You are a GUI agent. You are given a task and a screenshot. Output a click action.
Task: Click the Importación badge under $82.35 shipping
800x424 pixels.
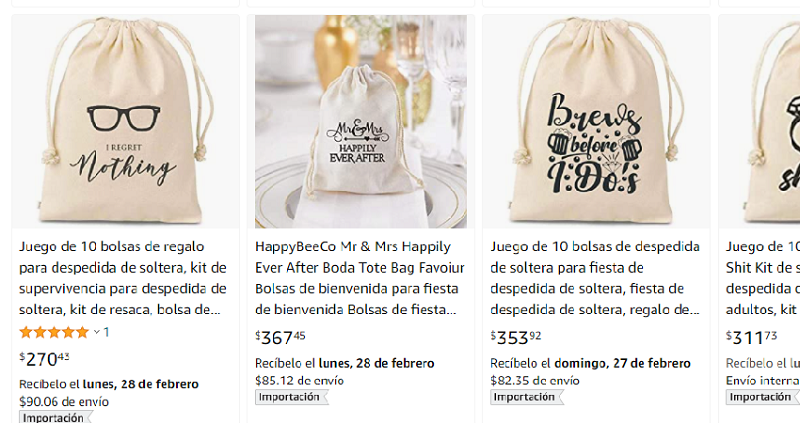527,397
